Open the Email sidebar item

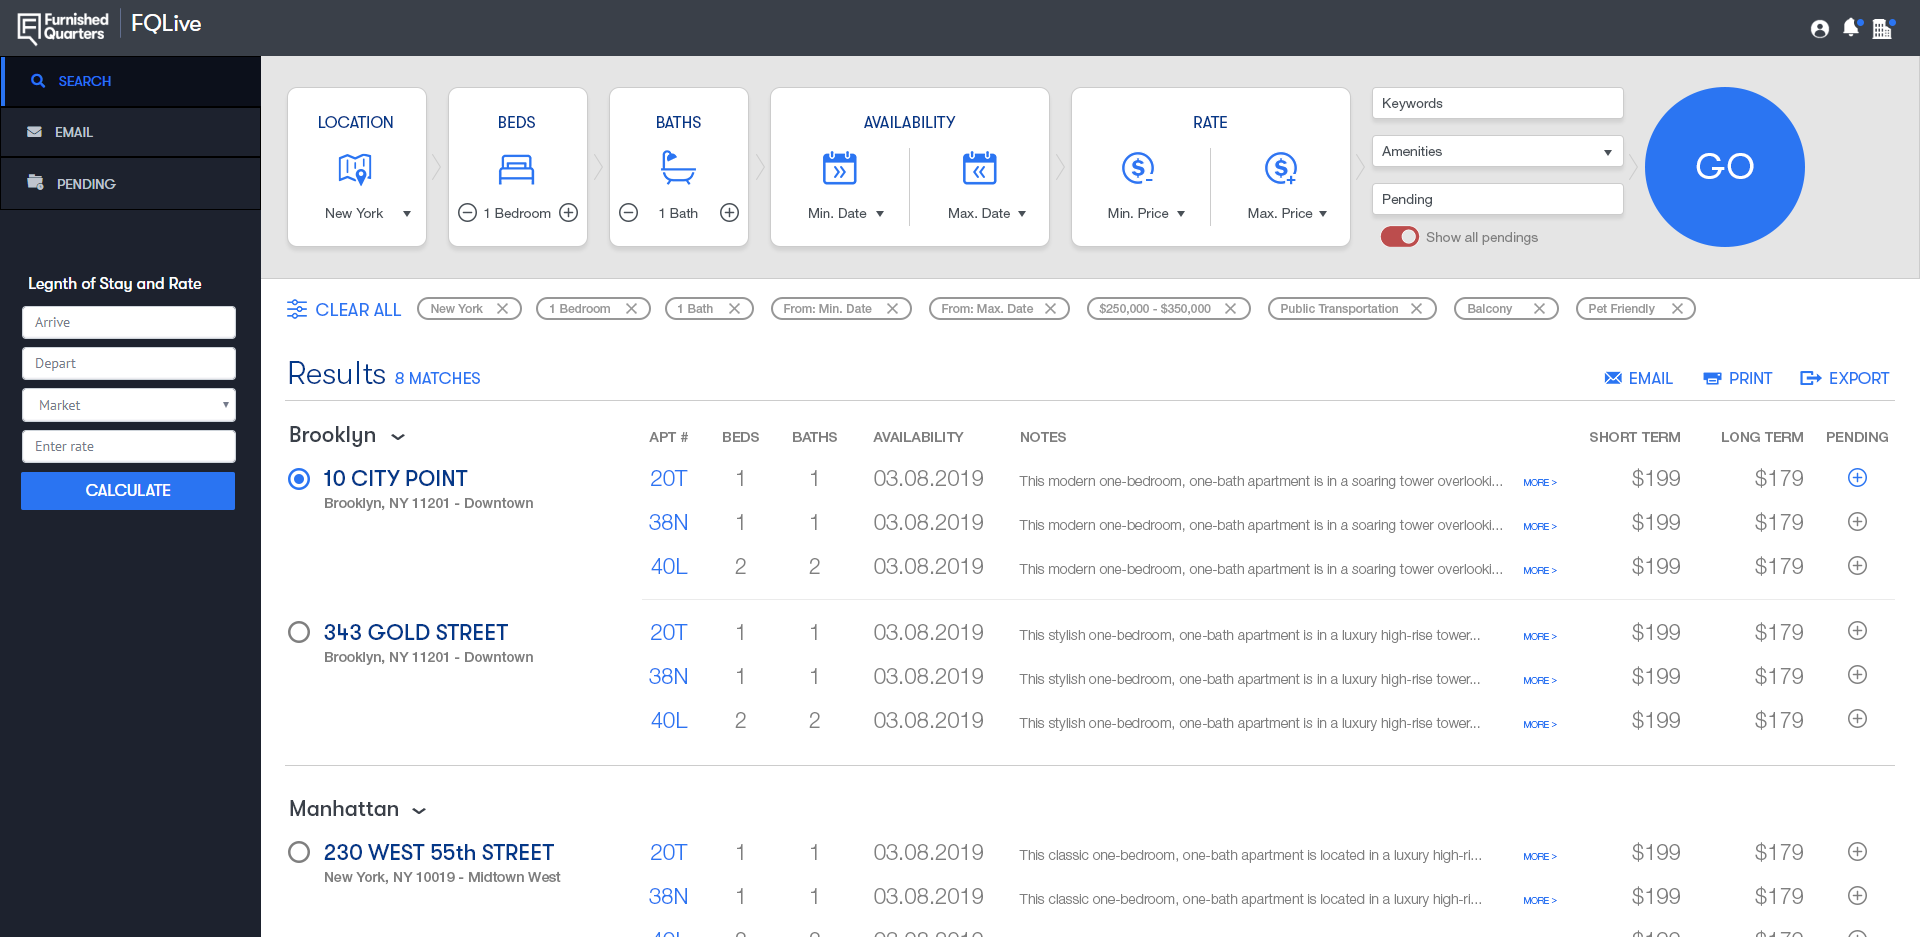(131, 132)
